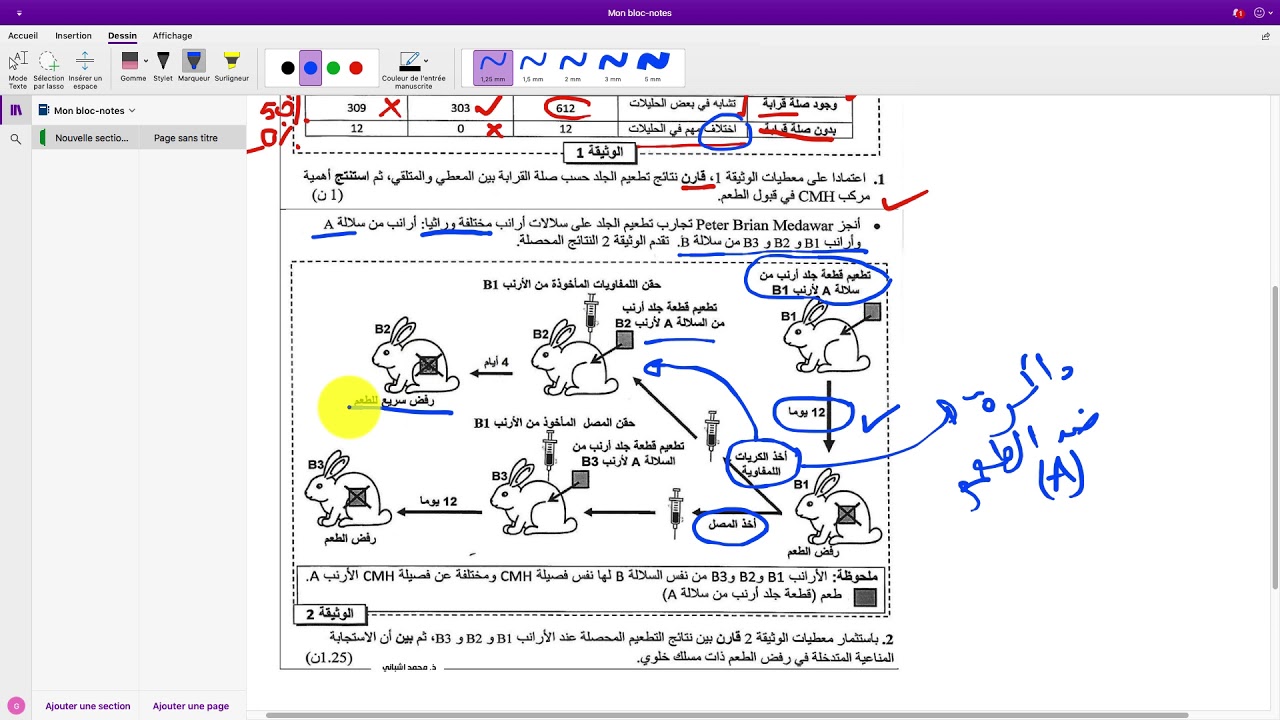1280x720 pixels.
Task: Pick the black ink color
Action: [x=288, y=68]
